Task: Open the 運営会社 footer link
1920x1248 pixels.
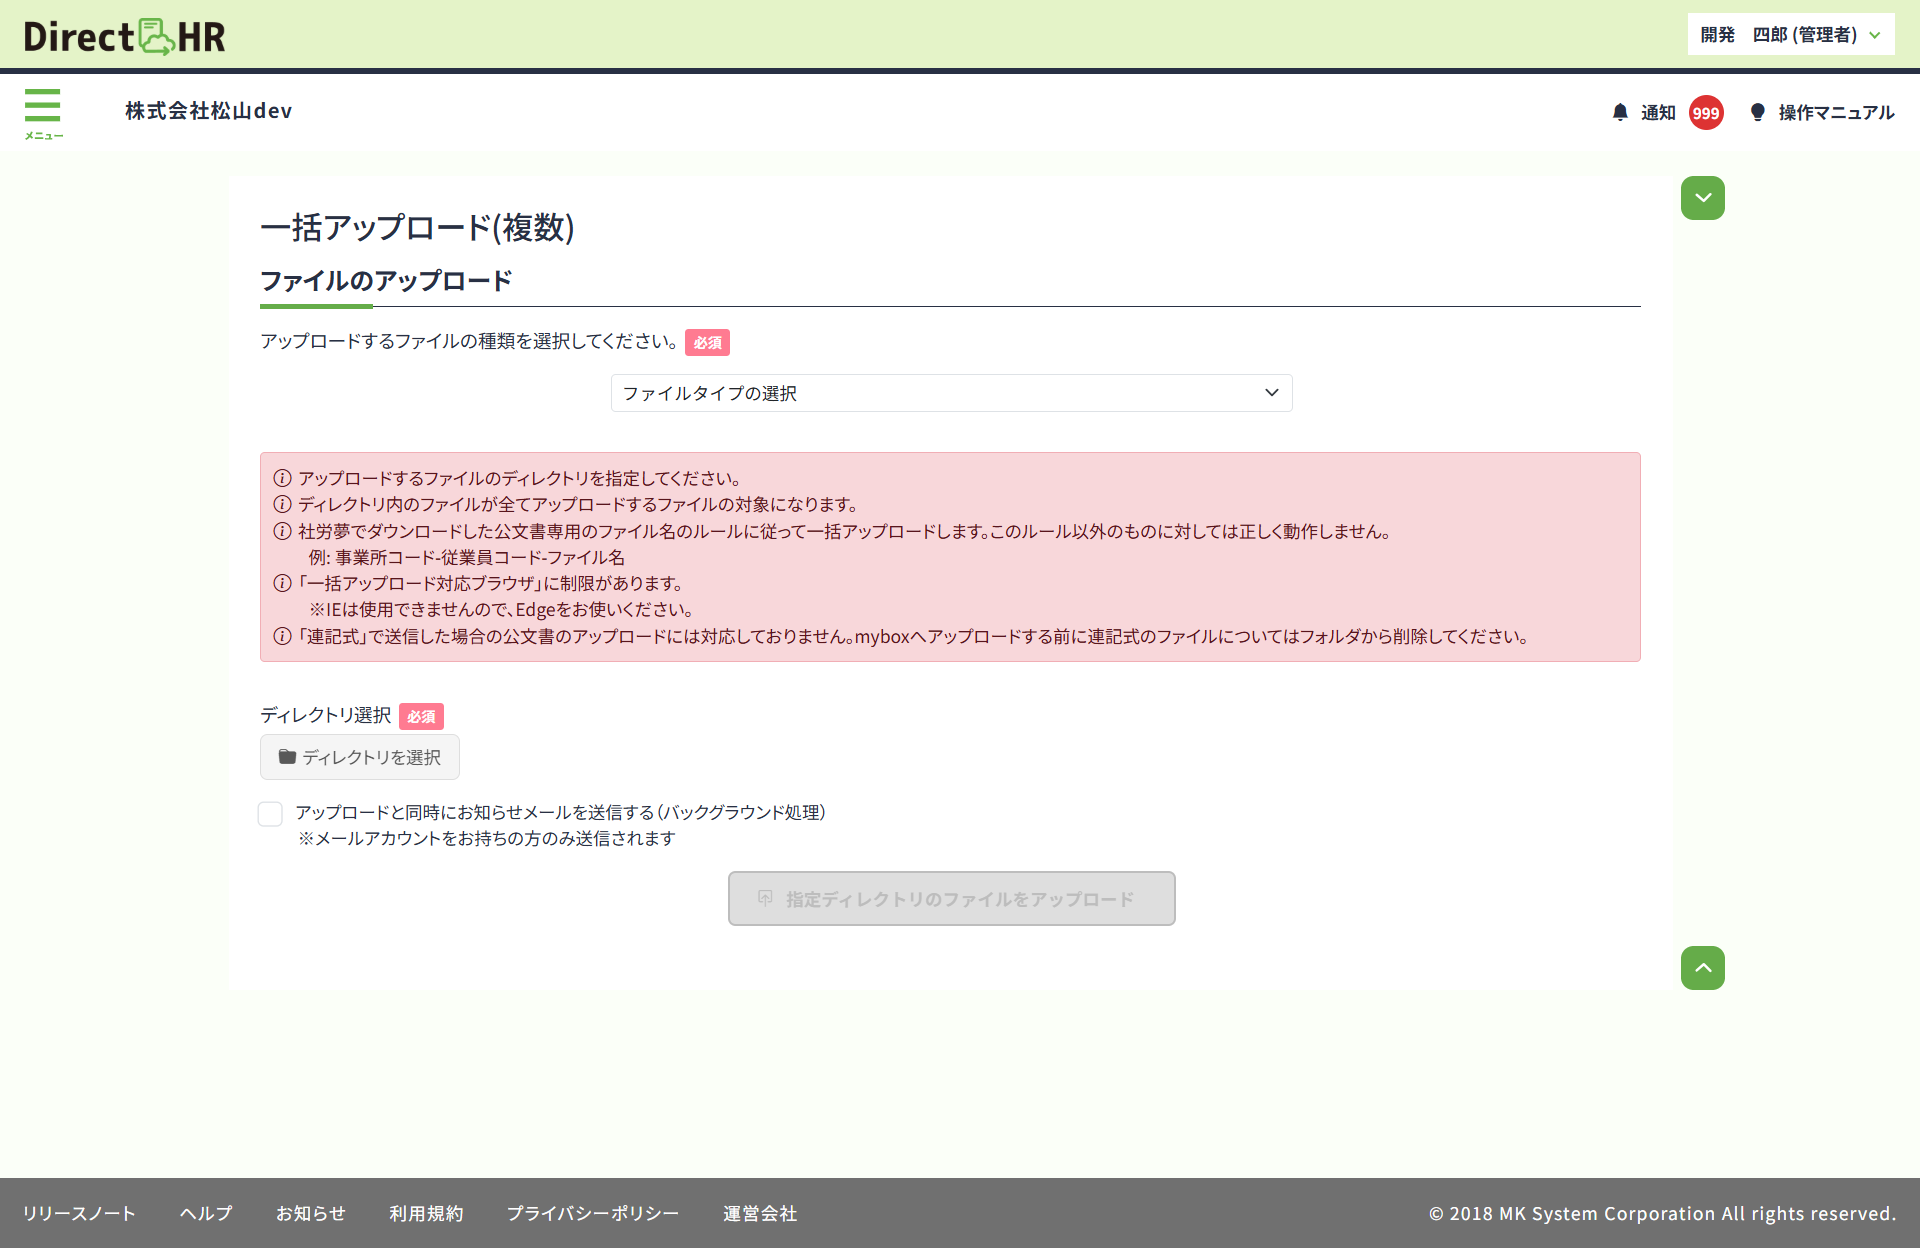Action: [x=760, y=1213]
